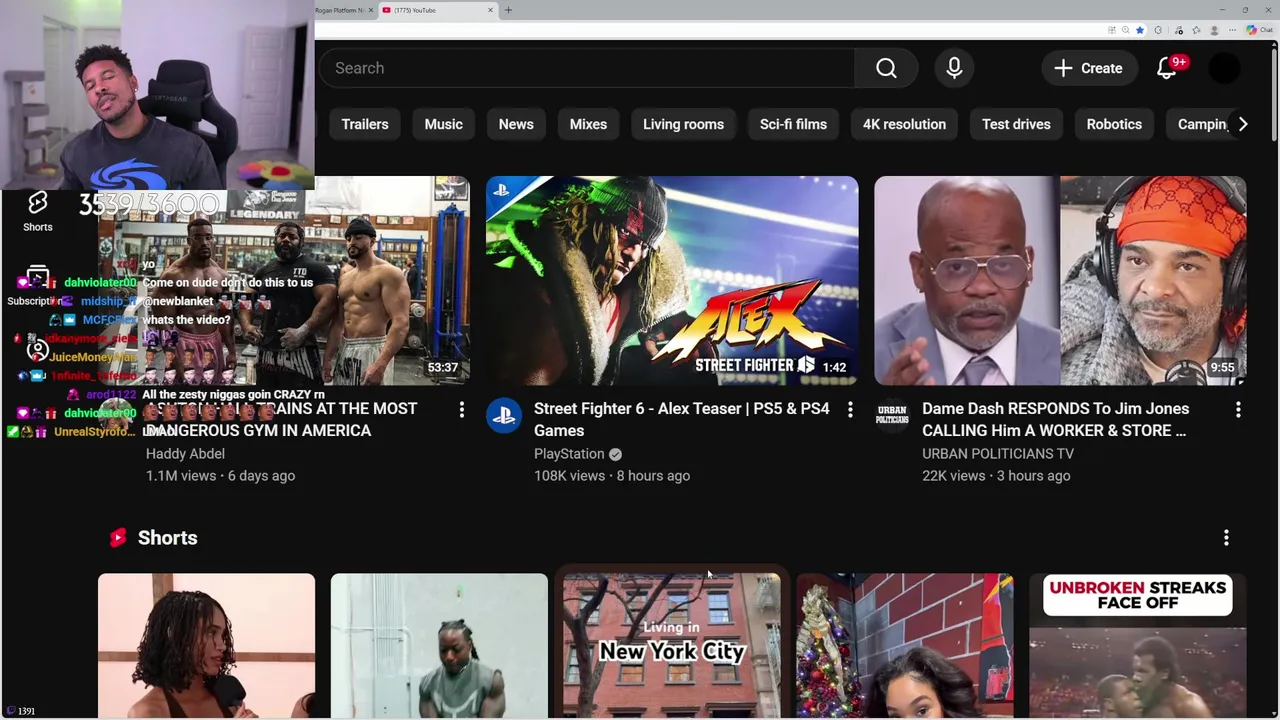Select the Music chip
Image resolution: width=1280 pixels, height=720 pixels.
tap(443, 124)
